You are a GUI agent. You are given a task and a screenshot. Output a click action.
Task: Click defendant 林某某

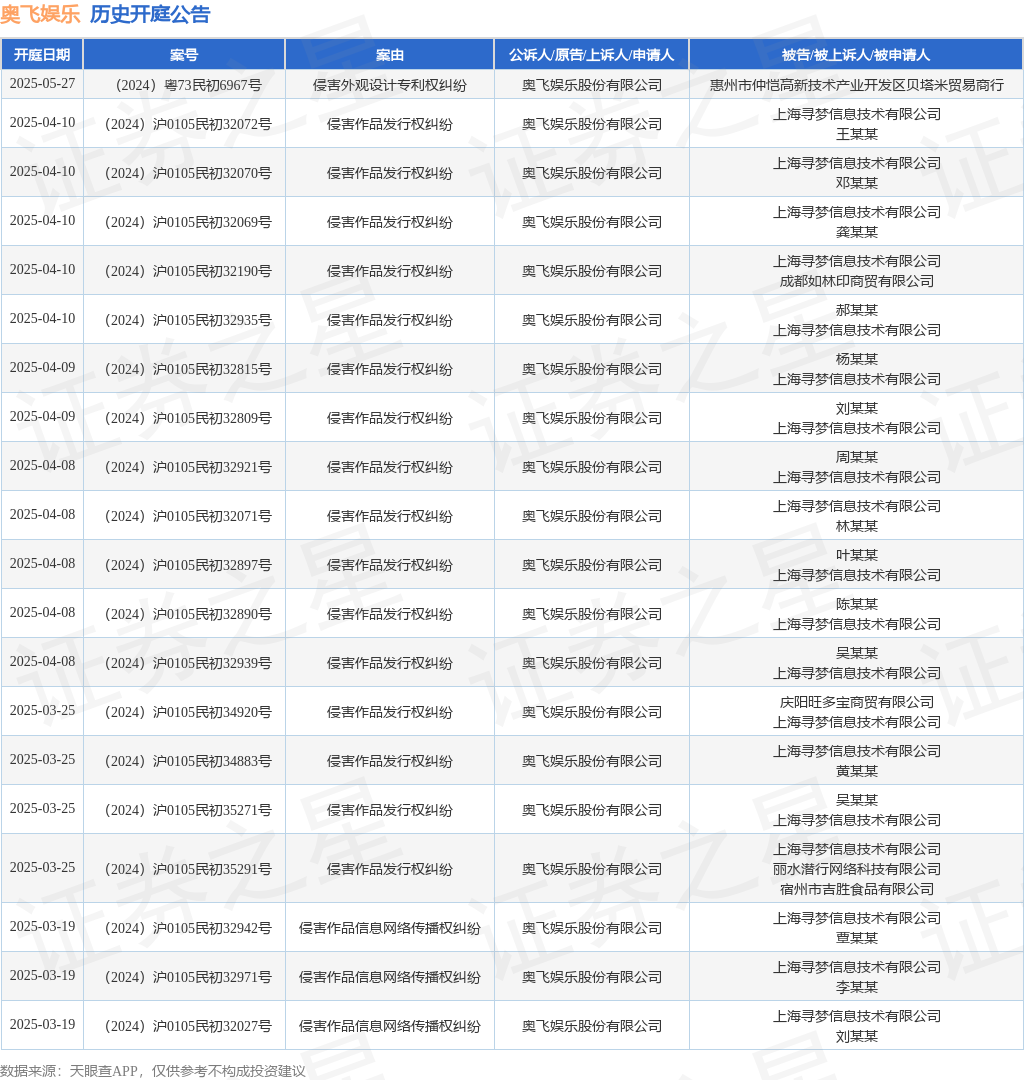[x=857, y=526]
